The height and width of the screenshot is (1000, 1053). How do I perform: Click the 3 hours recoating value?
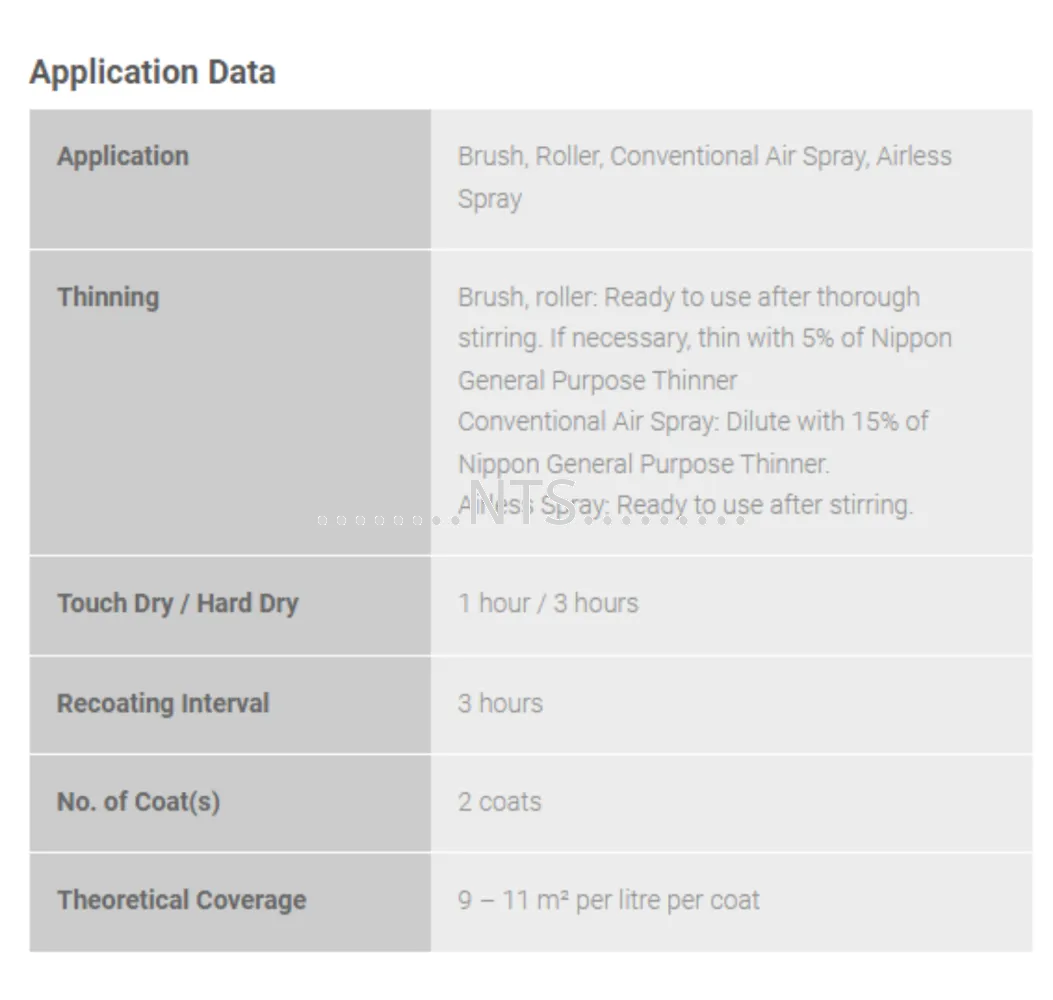[500, 703]
